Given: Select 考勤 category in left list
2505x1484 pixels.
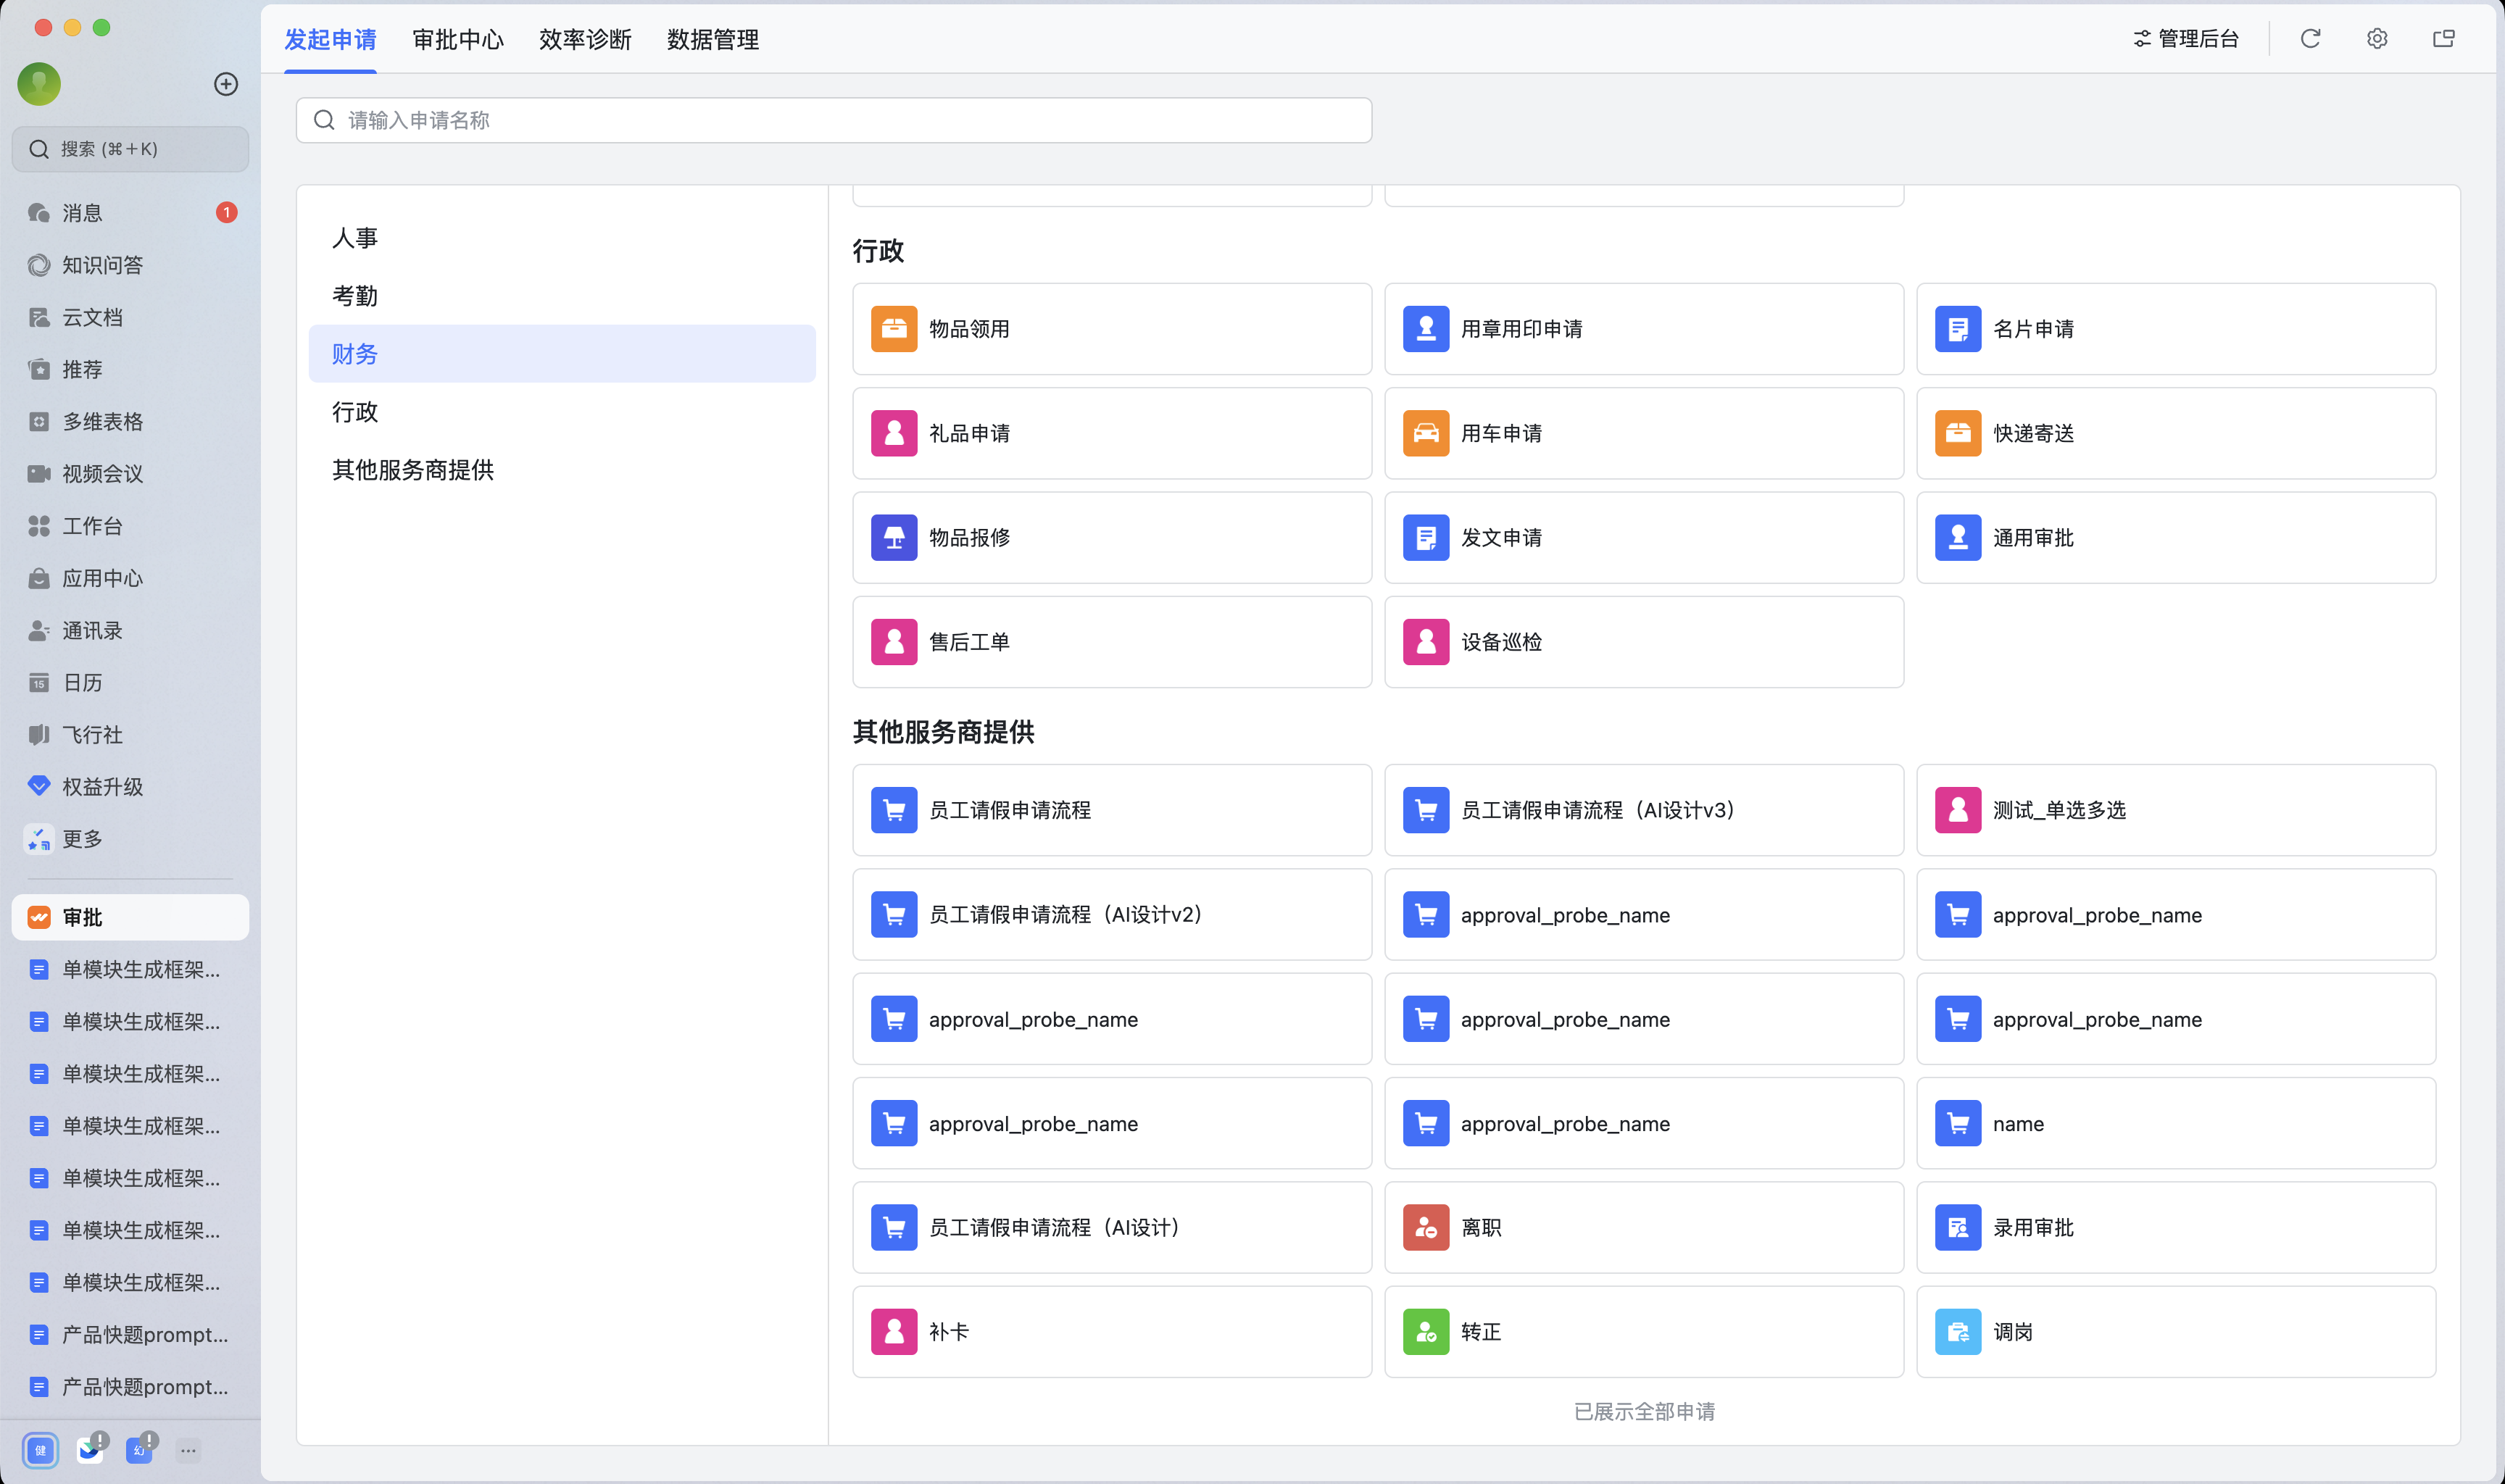Looking at the screenshot, I should (562, 296).
